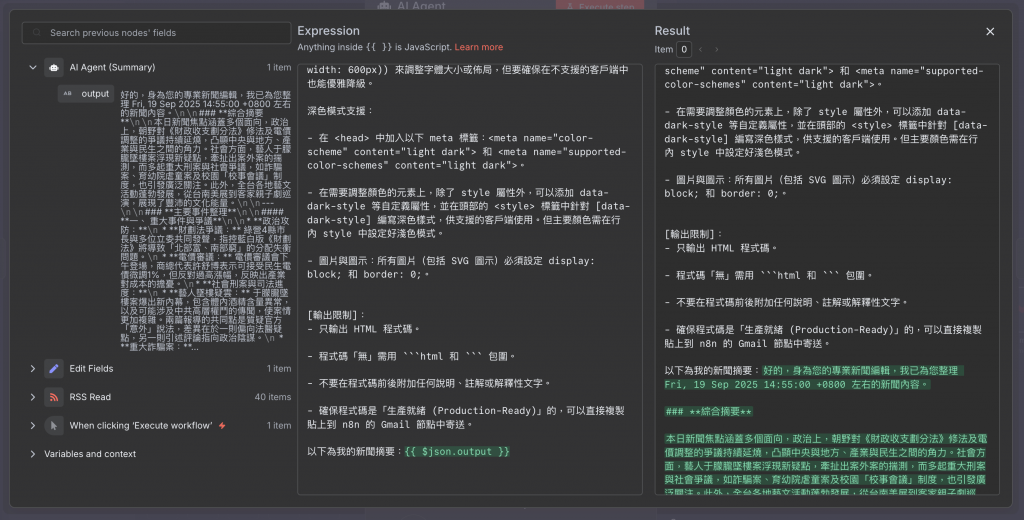Collapse the AI Agent (Summary) node
The width and height of the screenshot is (1024, 520).
[x=33, y=67]
